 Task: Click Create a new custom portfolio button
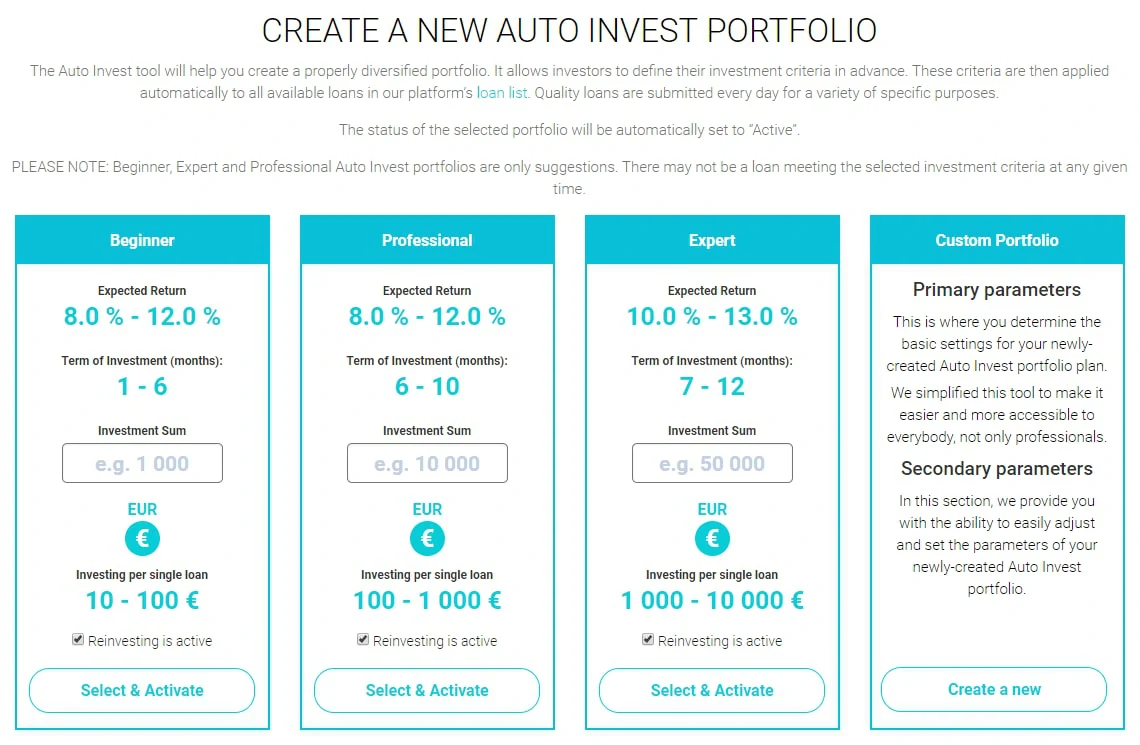coord(994,690)
